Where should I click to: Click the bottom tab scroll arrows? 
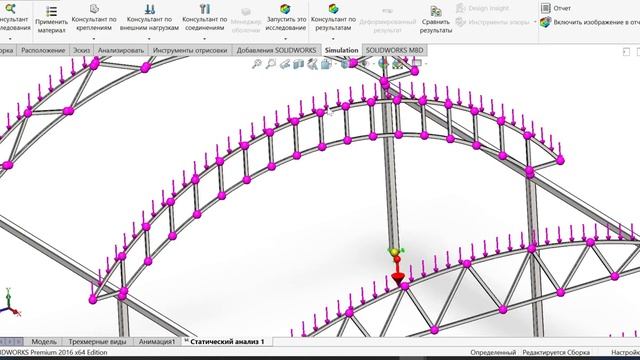(11, 342)
